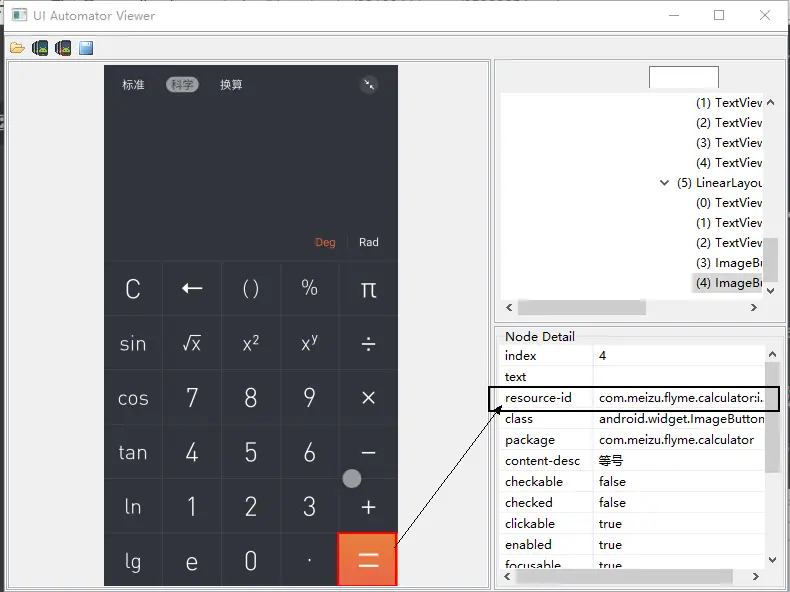This screenshot has height=592, width=790.
Task: Tap digit 5 on calculator
Action: [251, 452]
